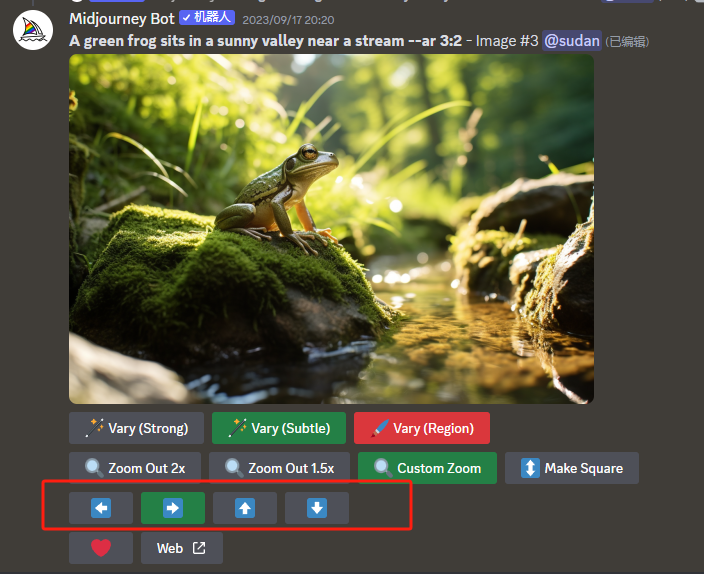The width and height of the screenshot is (704, 574).
Task: Click Zoom Out 1.5x button
Action: (x=278, y=468)
